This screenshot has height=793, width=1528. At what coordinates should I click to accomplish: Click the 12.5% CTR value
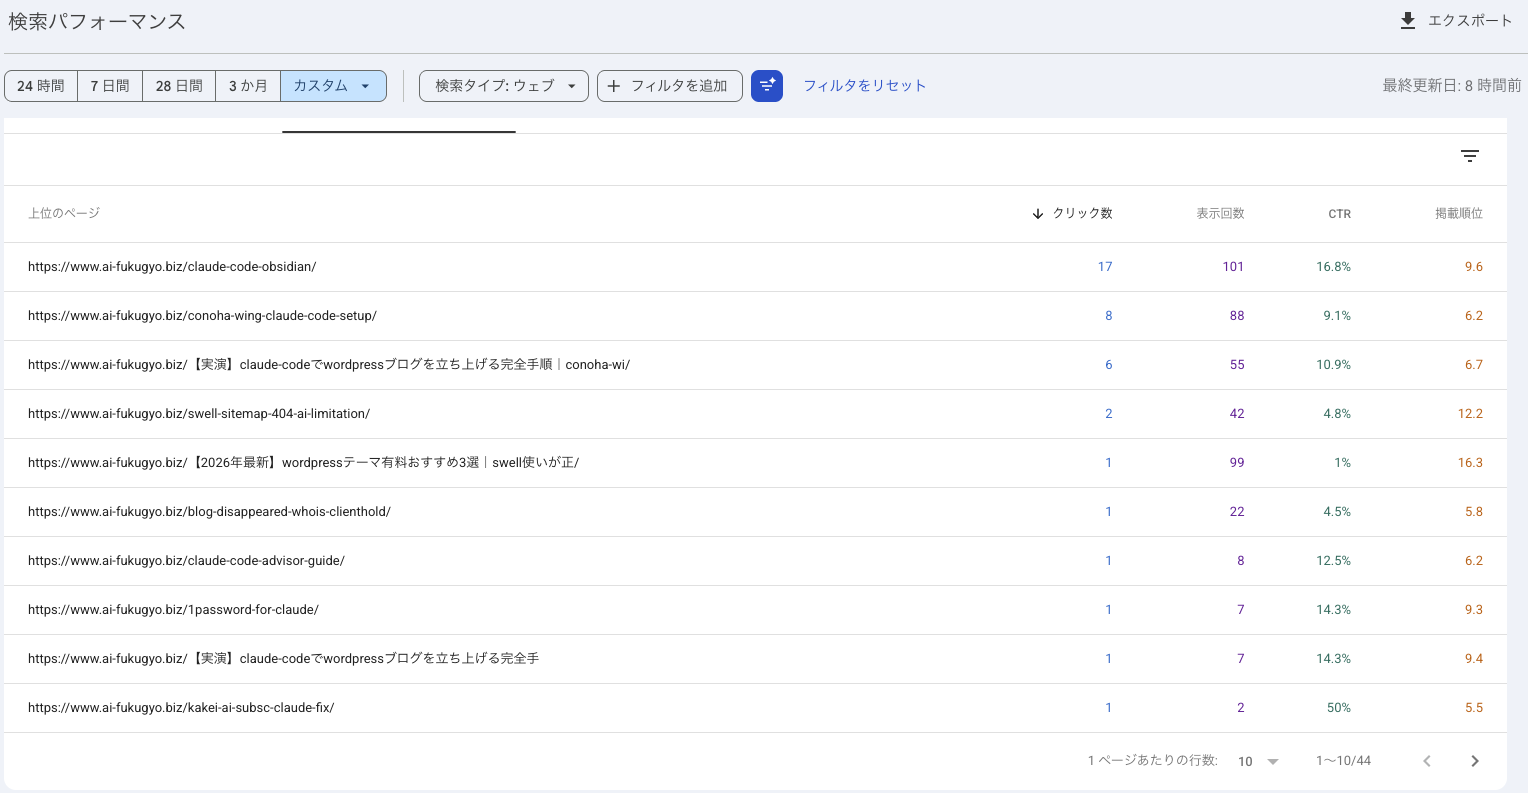(x=1333, y=561)
